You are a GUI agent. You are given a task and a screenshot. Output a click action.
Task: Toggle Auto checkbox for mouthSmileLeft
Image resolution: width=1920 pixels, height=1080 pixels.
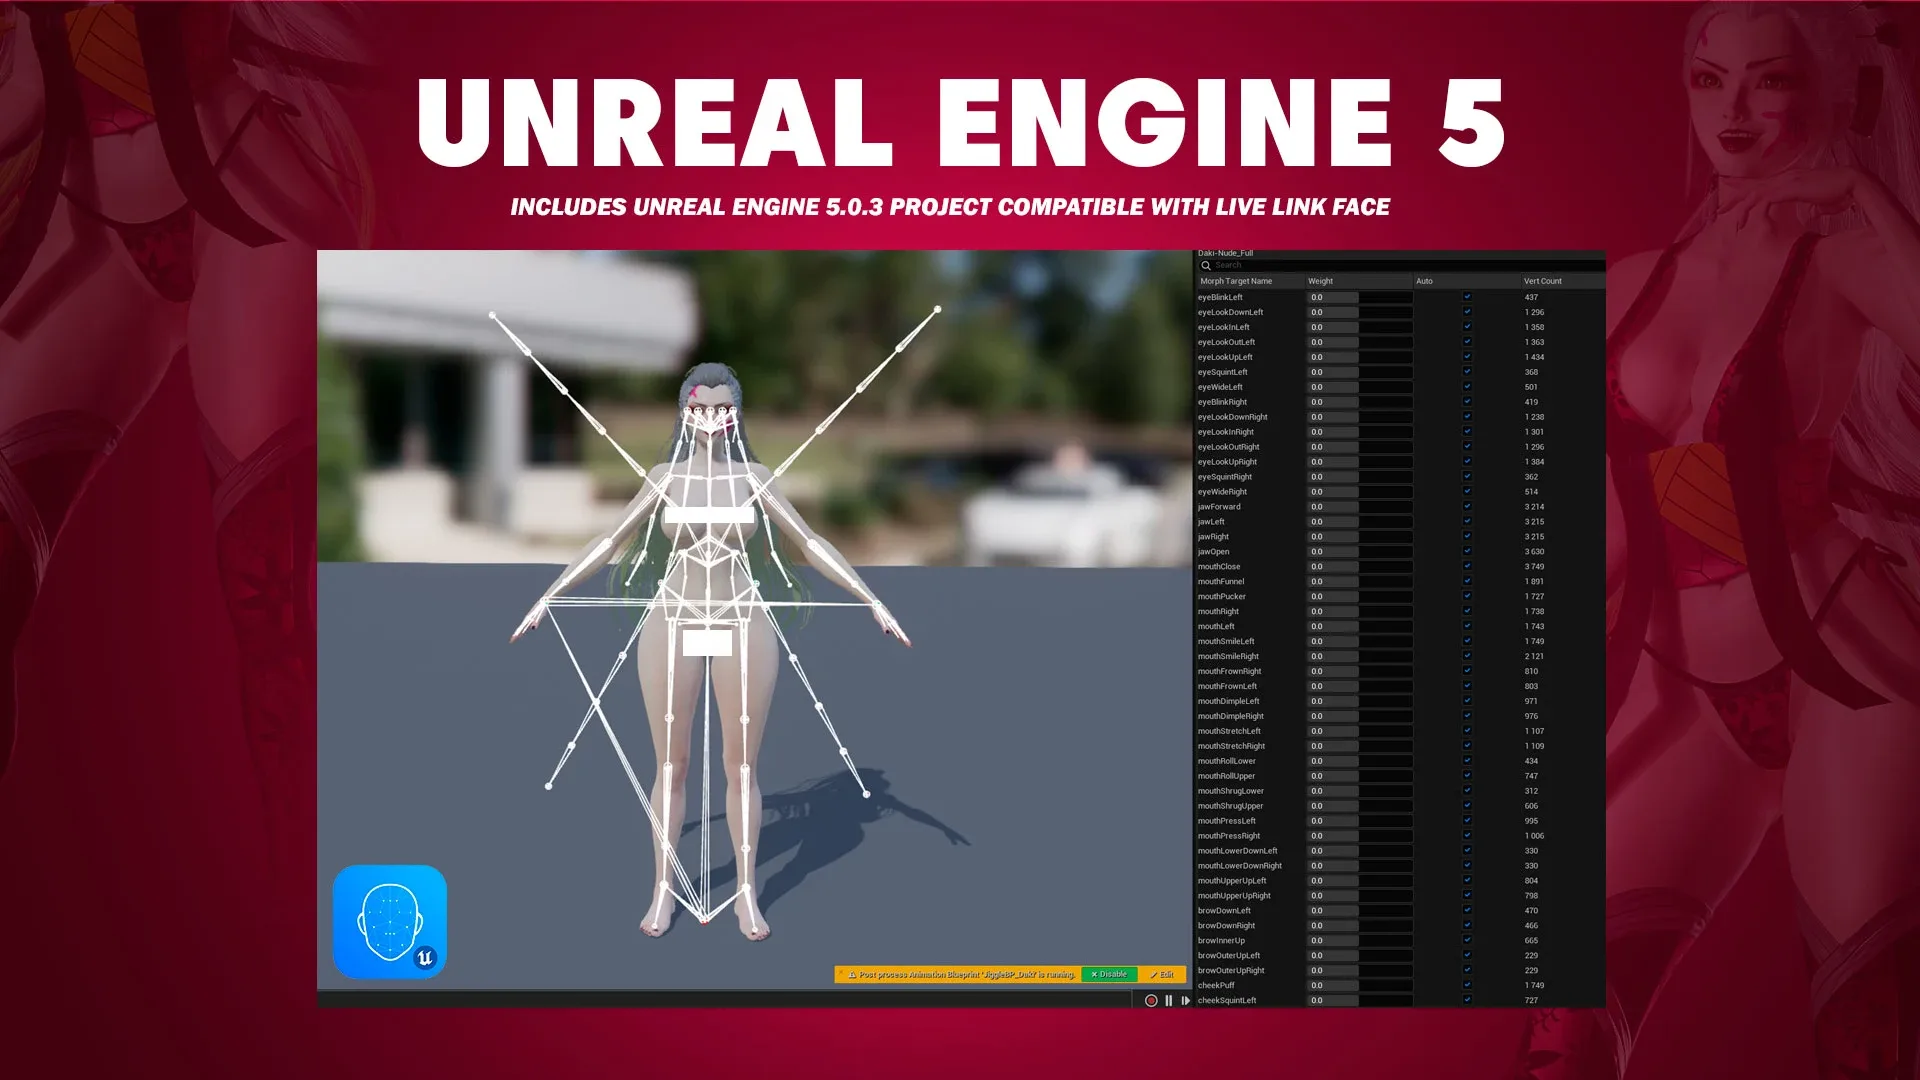click(1467, 642)
